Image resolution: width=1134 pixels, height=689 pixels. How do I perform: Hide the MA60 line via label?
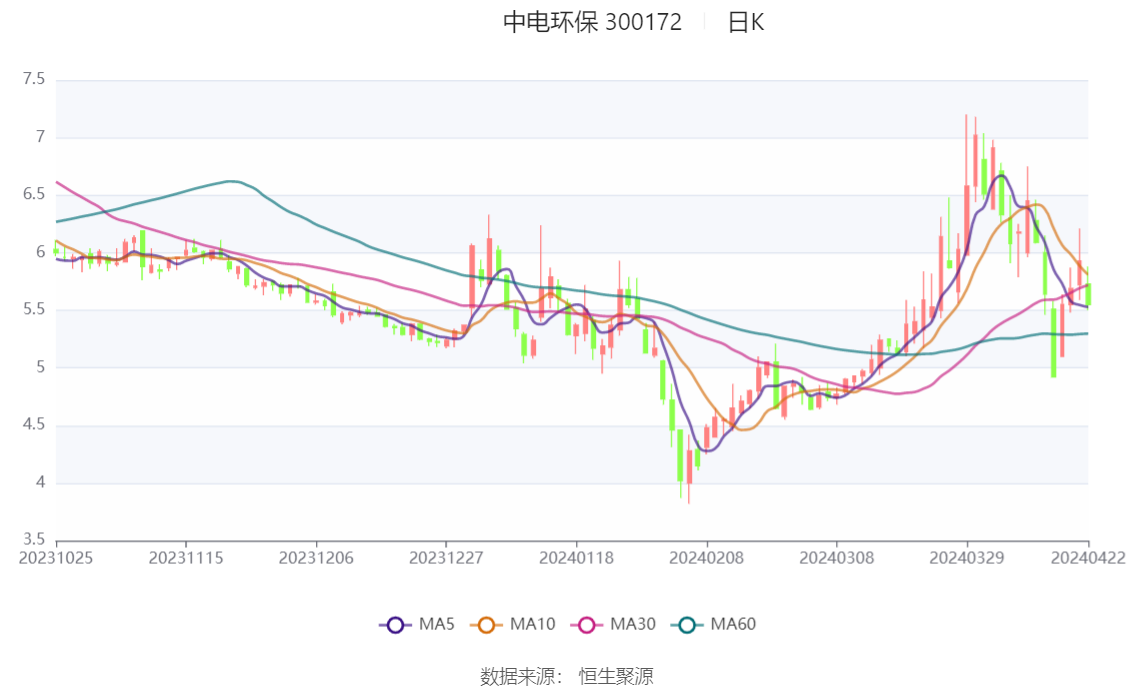click(733, 624)
